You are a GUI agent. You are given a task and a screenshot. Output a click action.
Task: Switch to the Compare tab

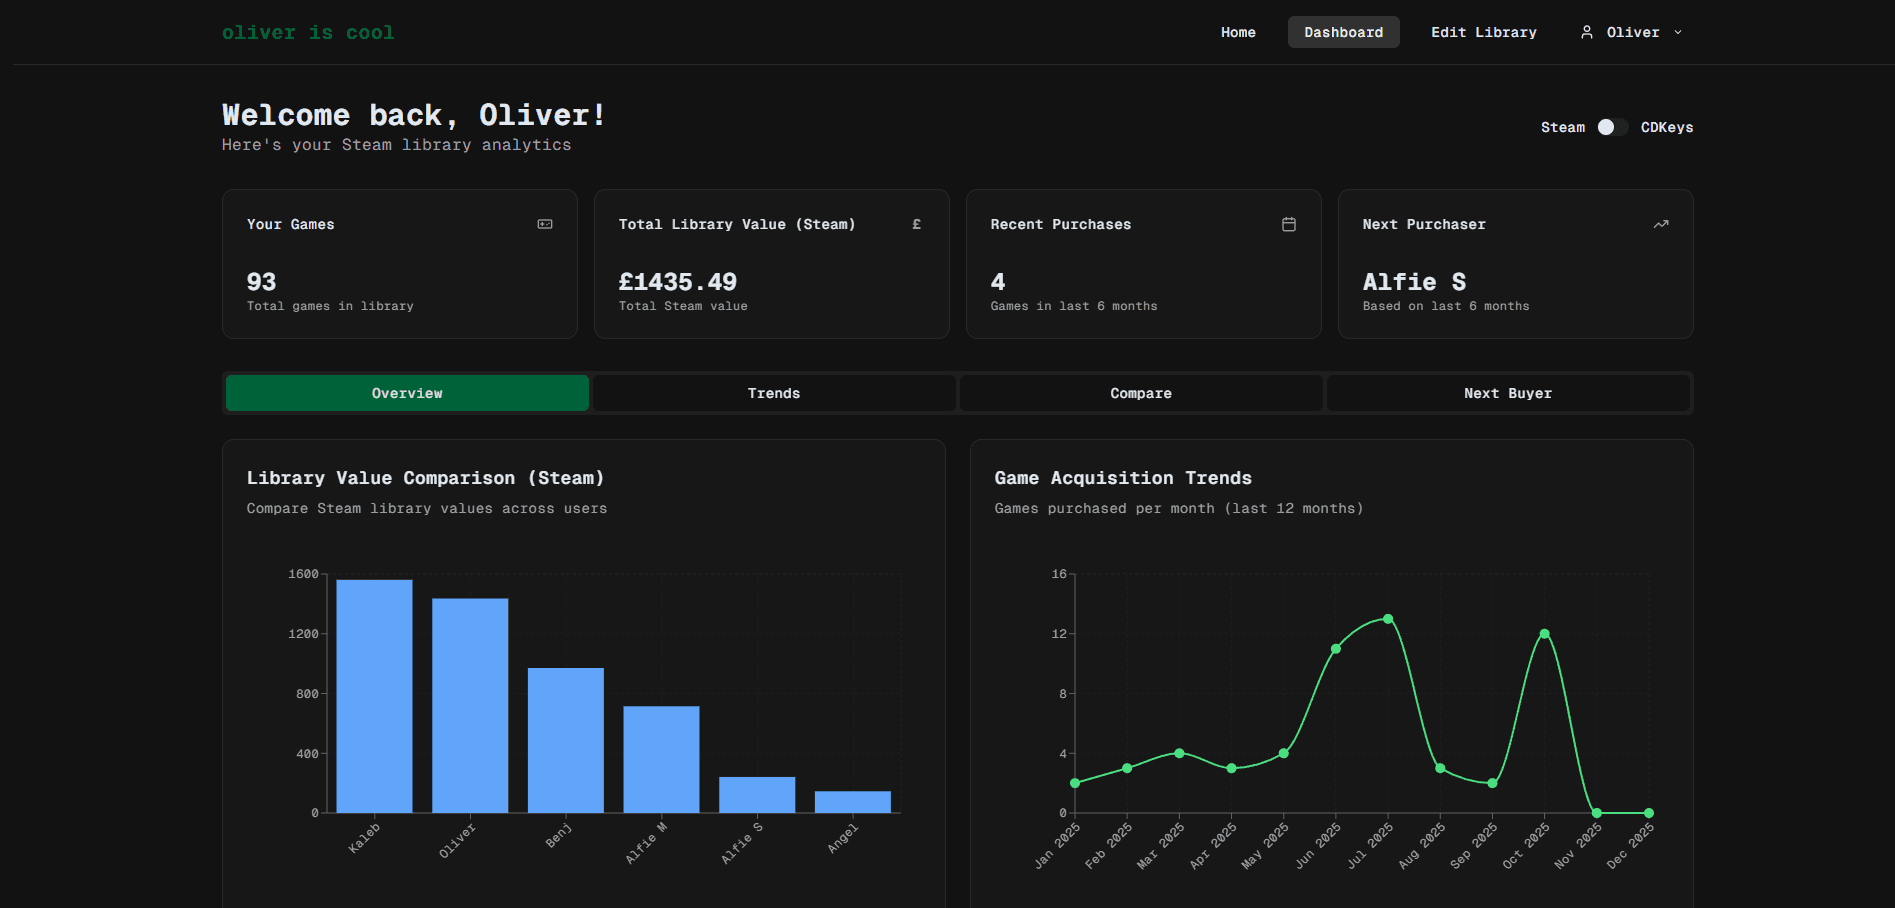pyautogui.click(x=1140, y=393)
